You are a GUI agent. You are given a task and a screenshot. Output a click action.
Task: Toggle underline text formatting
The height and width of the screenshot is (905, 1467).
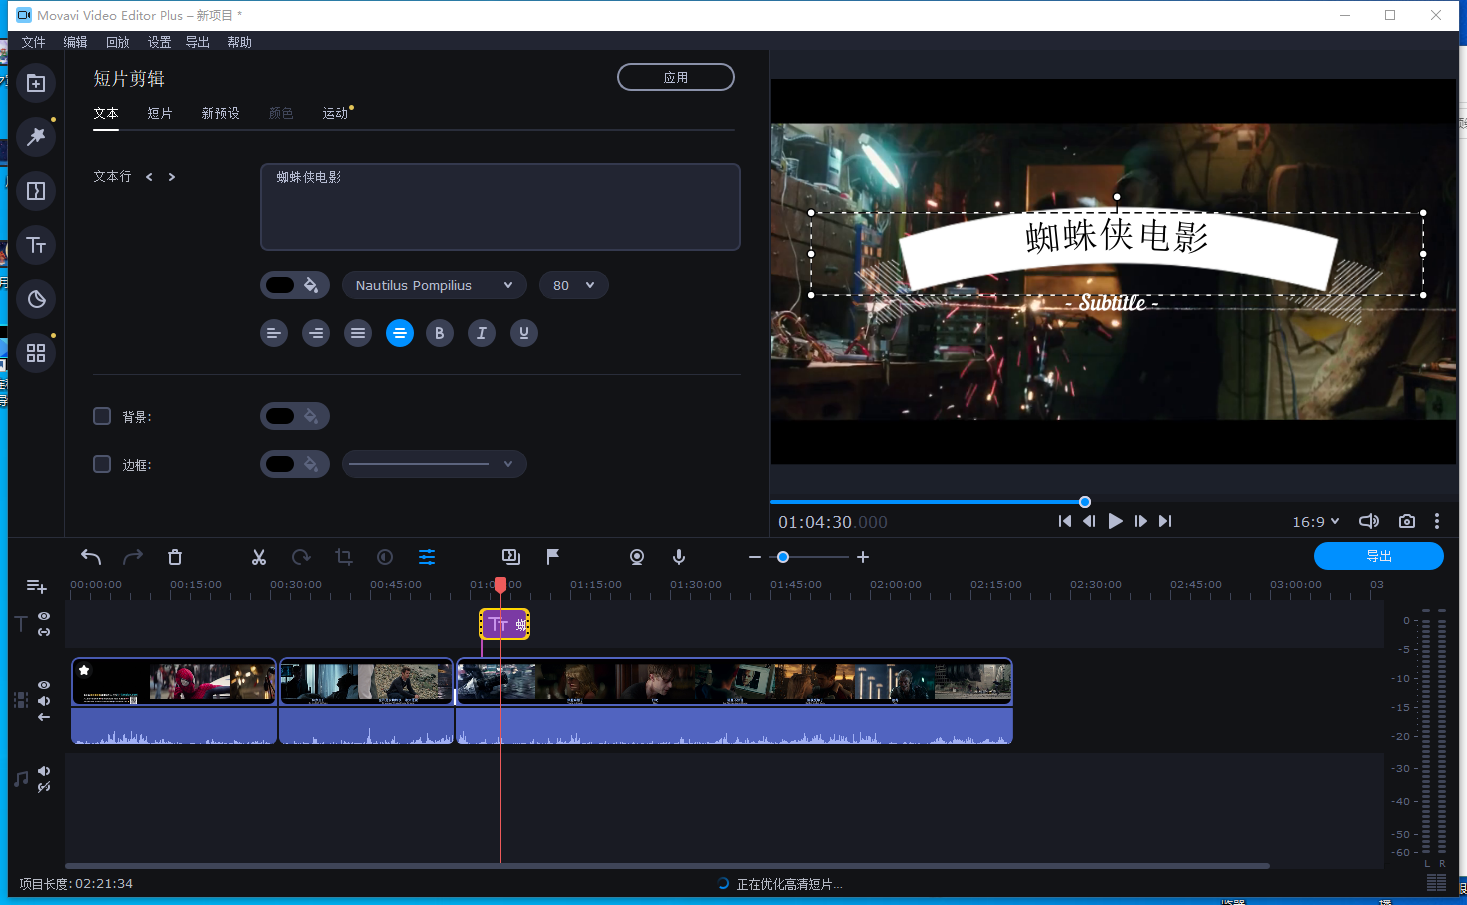[524, 333]
